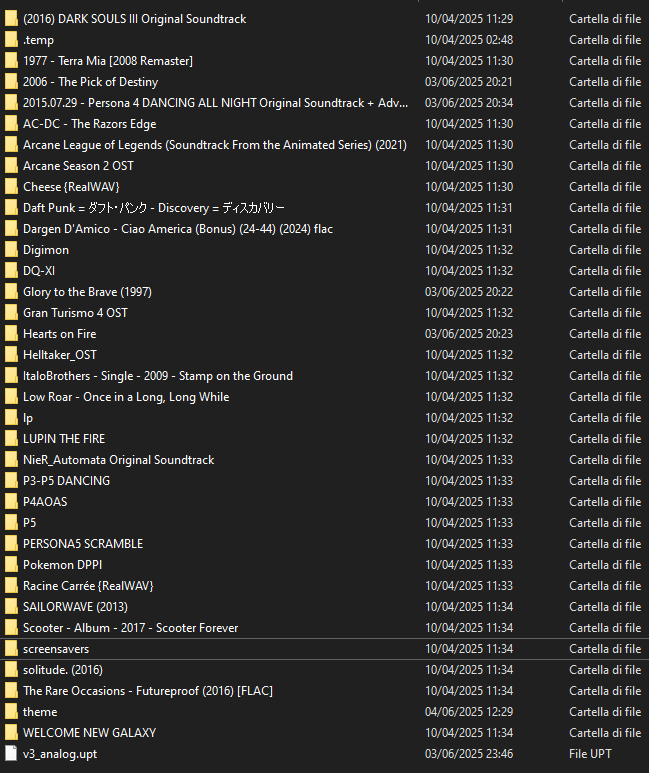649x773 pixels.
Task: Click folder icon of The Pick of Destiny
Action: [x=11, y=82]
